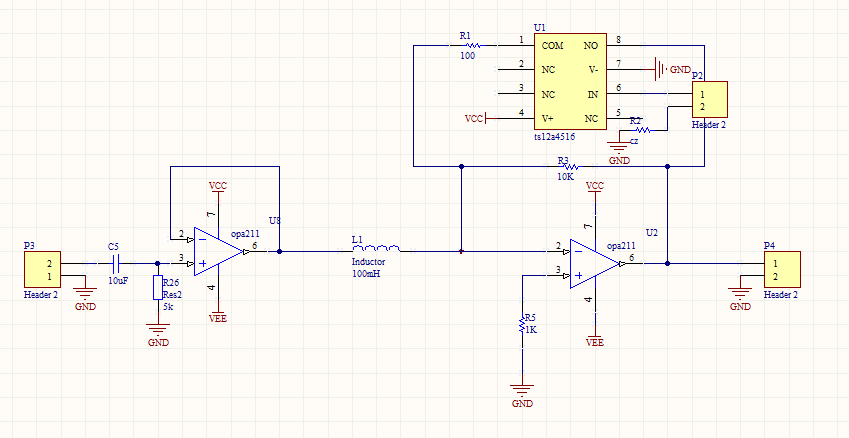The height and width of the screenshot is (438, 849).
Task: Click NC pin name beside pin 5
Action: pos(591,119)
